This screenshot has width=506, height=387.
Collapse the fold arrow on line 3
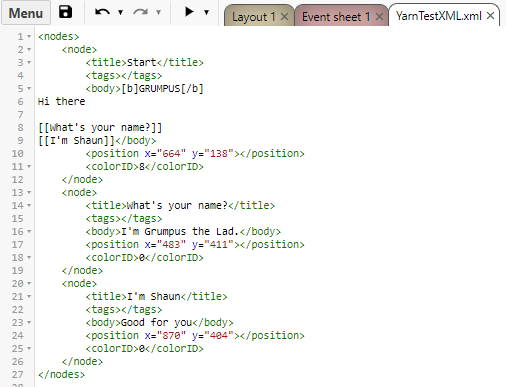pyautogui.click(x=29, y=63)
